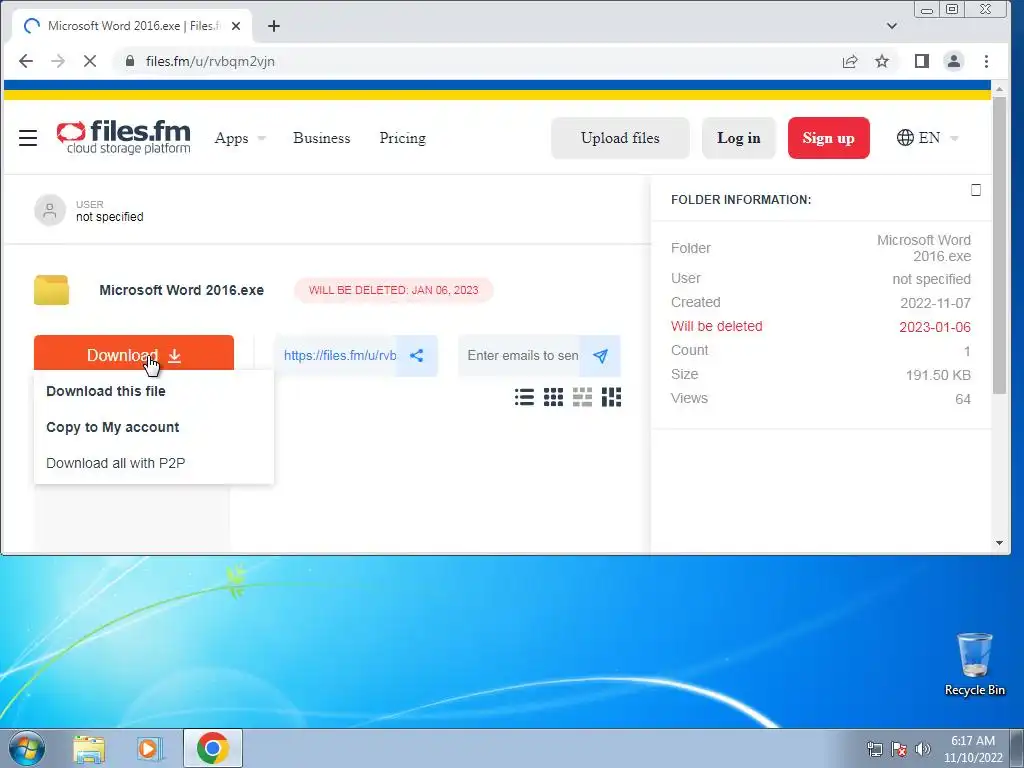This screenshot has width=1024, height=768.
Task: Open the Recycle Bin on desktop
Action: 974,664
